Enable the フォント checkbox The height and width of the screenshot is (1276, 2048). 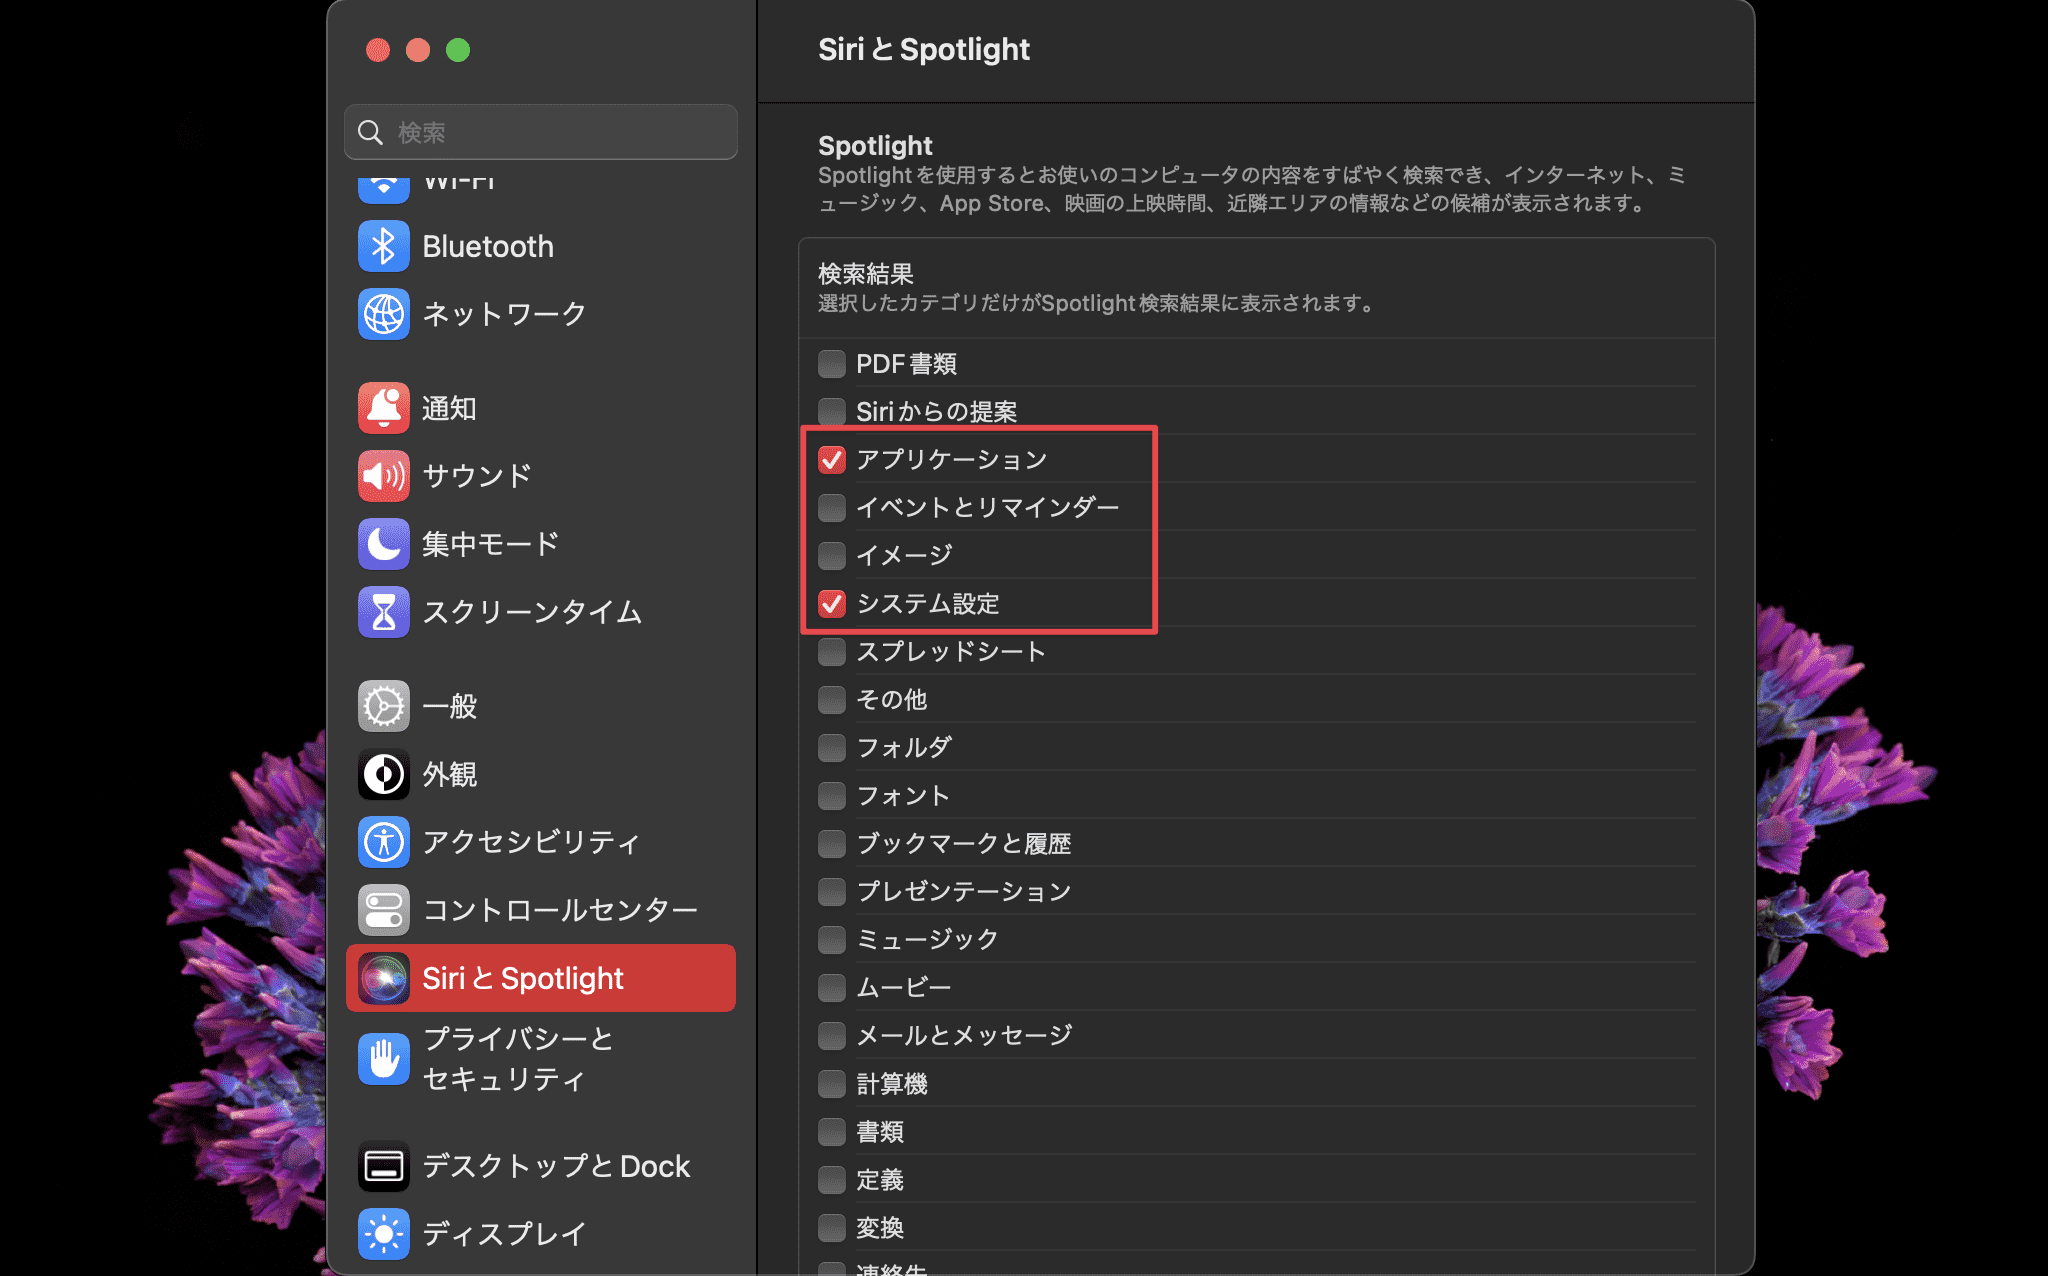[832, 796]
